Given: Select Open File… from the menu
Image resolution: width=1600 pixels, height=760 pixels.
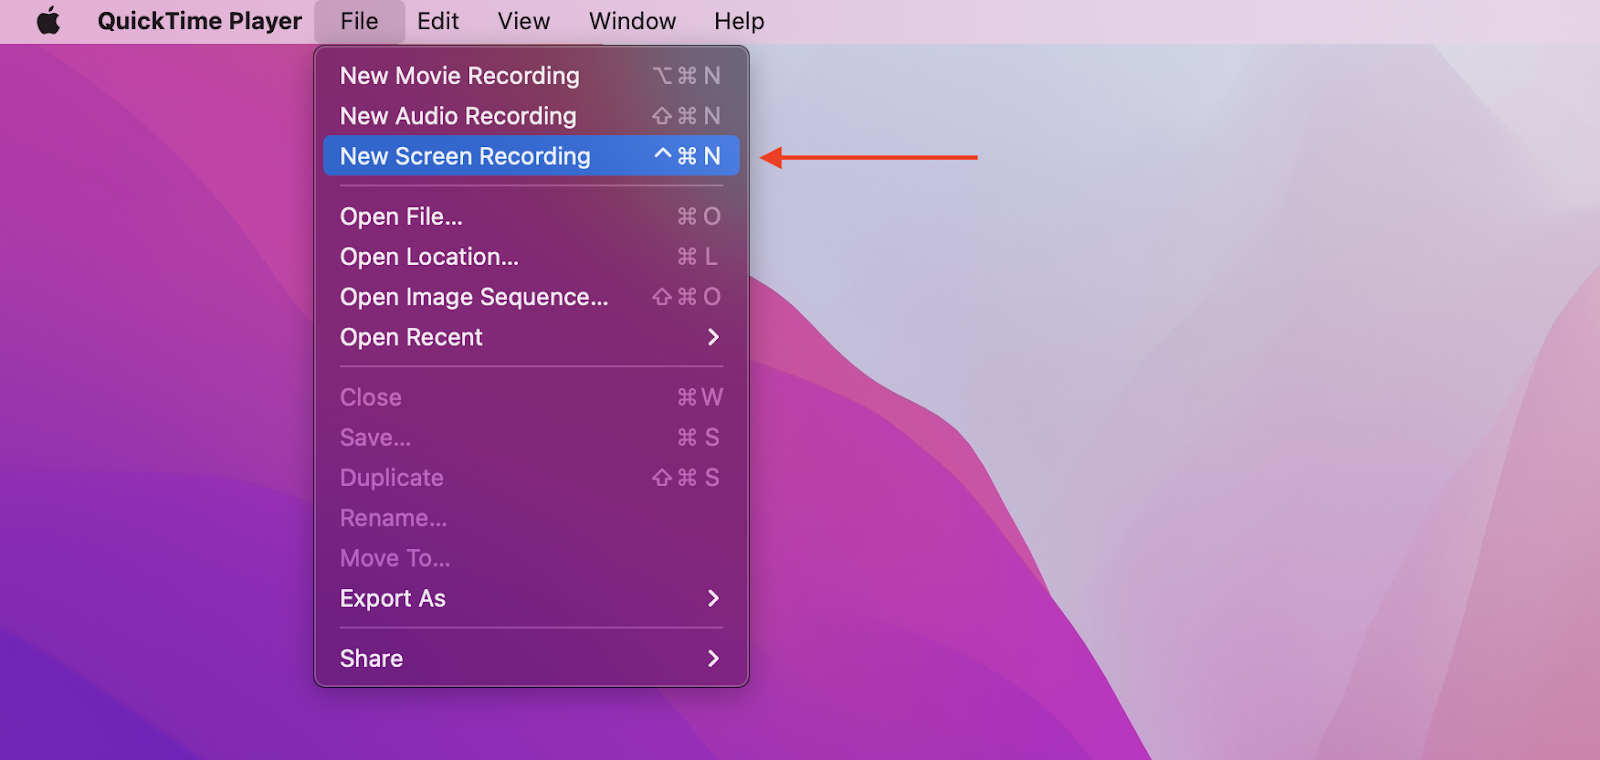Looking at the screenshot, I should [x=531, y=216].
